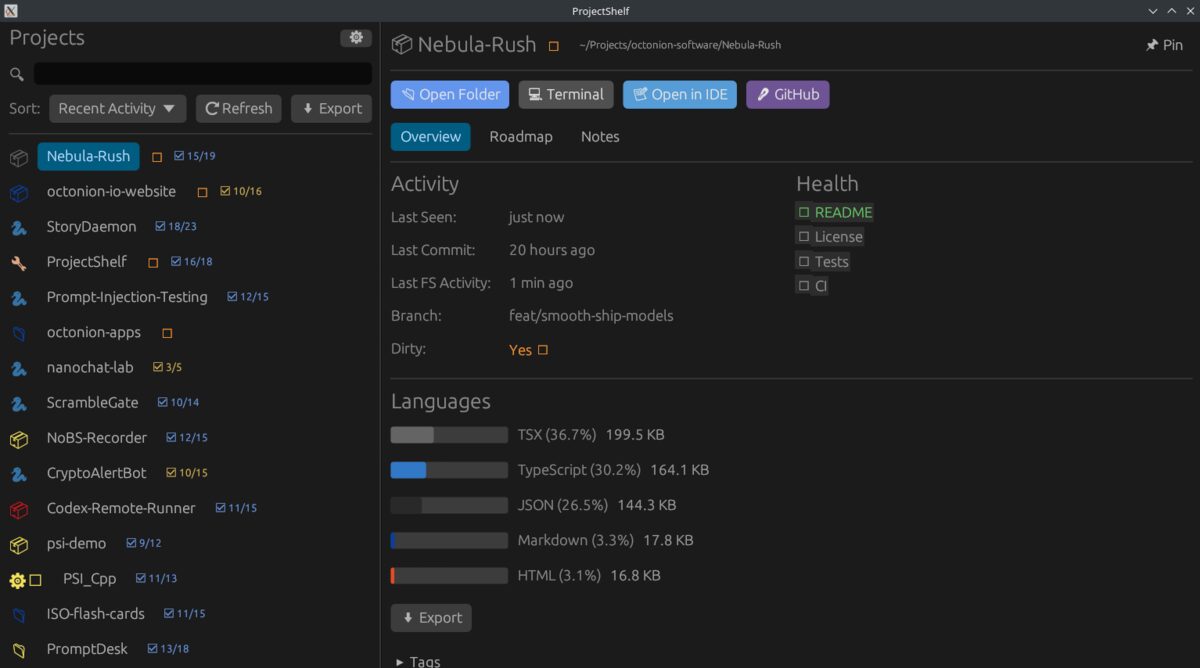This screenshot has width=1200, height=668.
Task: Click the 10/16 task badge for octonion-io-website
Action: 241,191
